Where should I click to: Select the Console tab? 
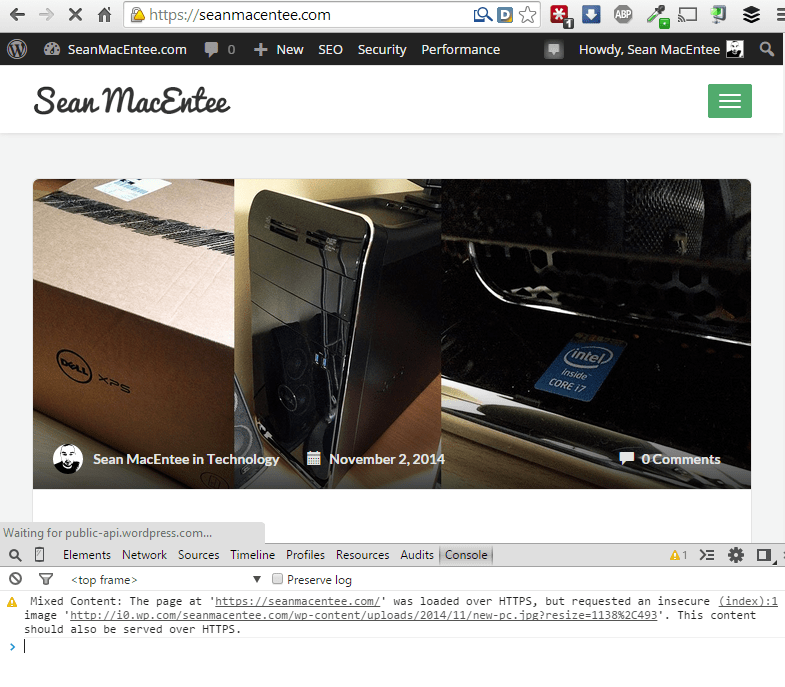point(466,555)
